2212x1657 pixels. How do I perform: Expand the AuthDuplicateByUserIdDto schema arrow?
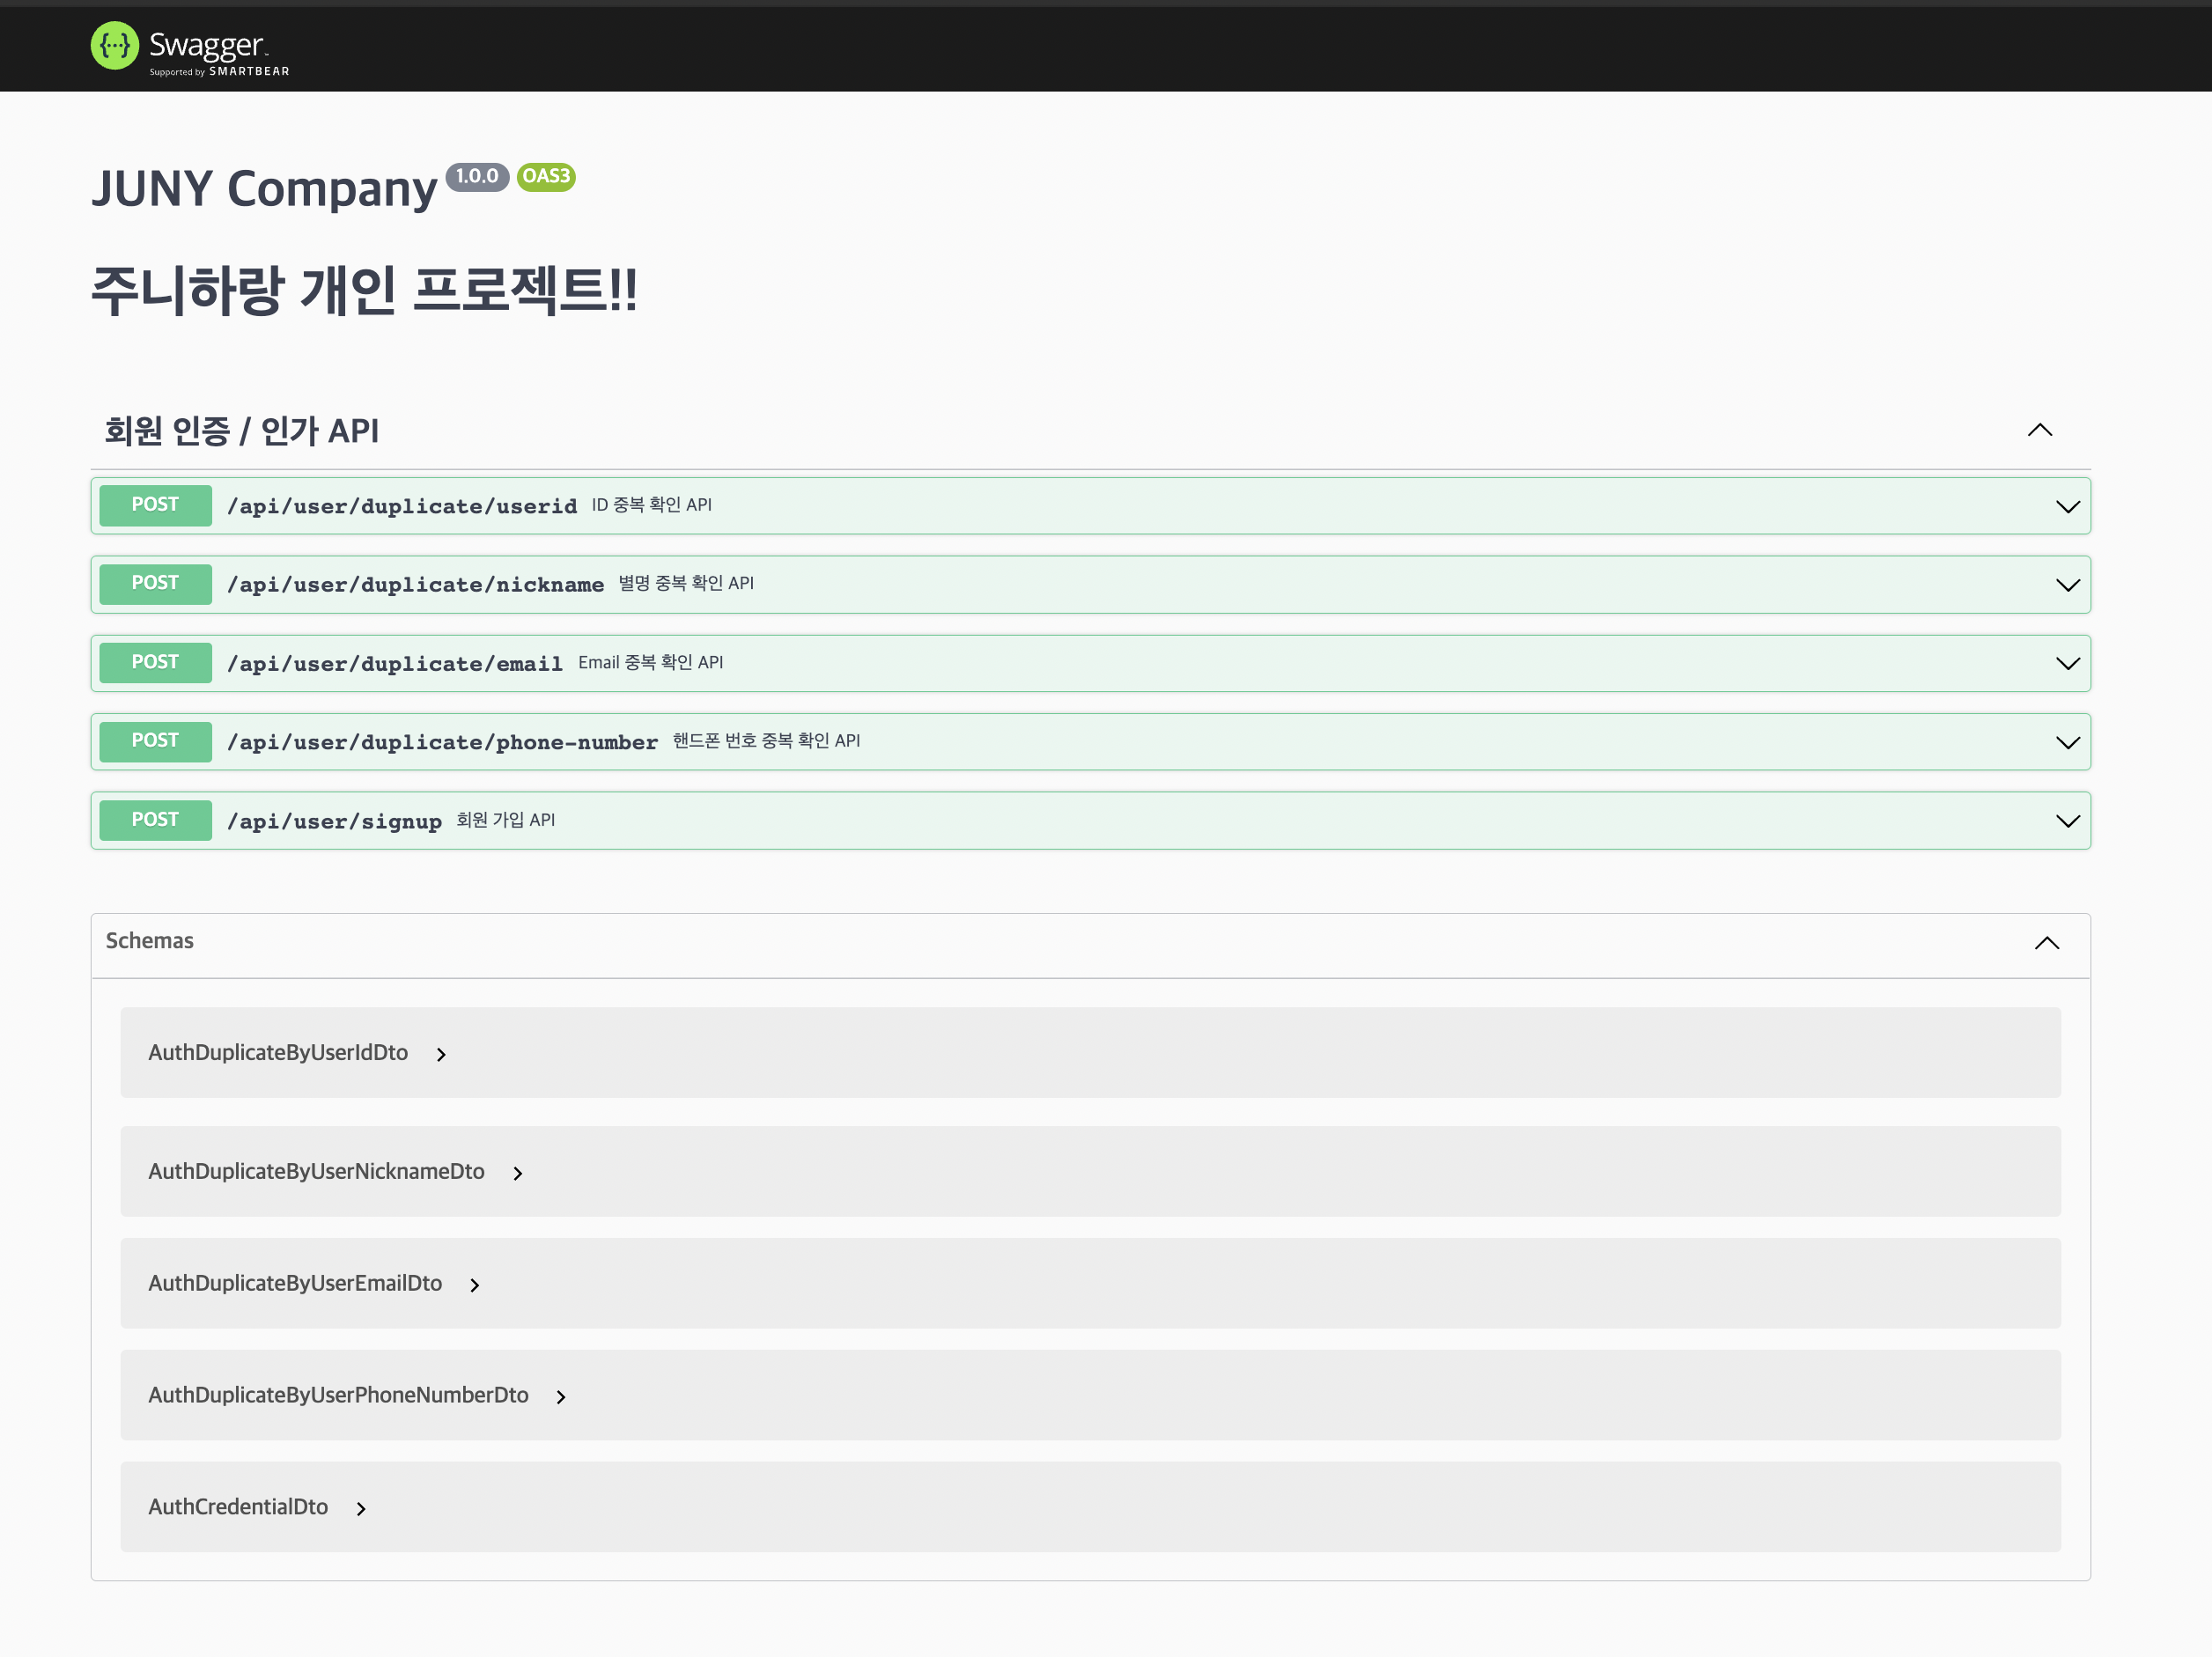pos(441,1054)
